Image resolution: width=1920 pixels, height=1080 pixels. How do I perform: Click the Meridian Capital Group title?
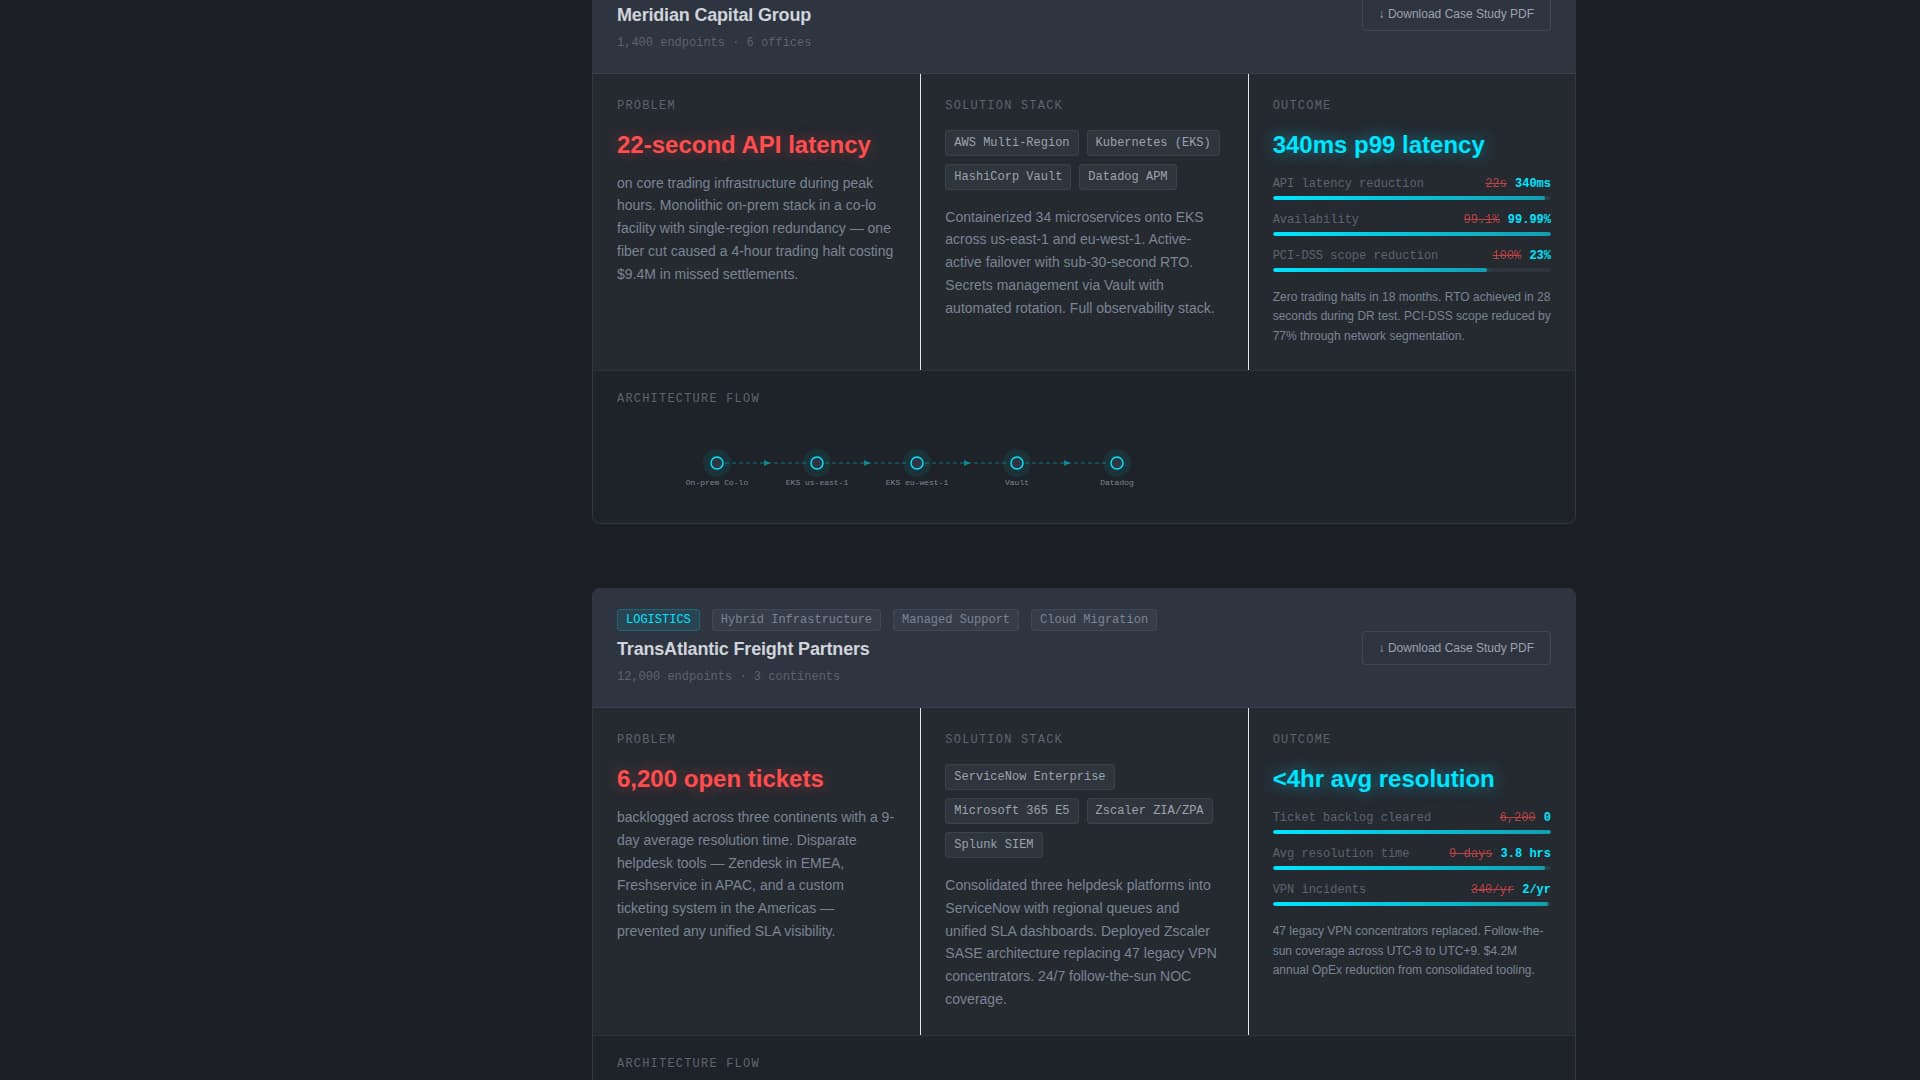pyautogui.click(x=713, y=15)
